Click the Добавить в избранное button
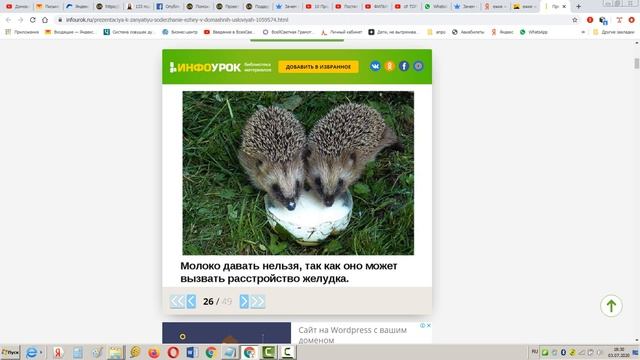The image size is (640, 360). (318, 67)
